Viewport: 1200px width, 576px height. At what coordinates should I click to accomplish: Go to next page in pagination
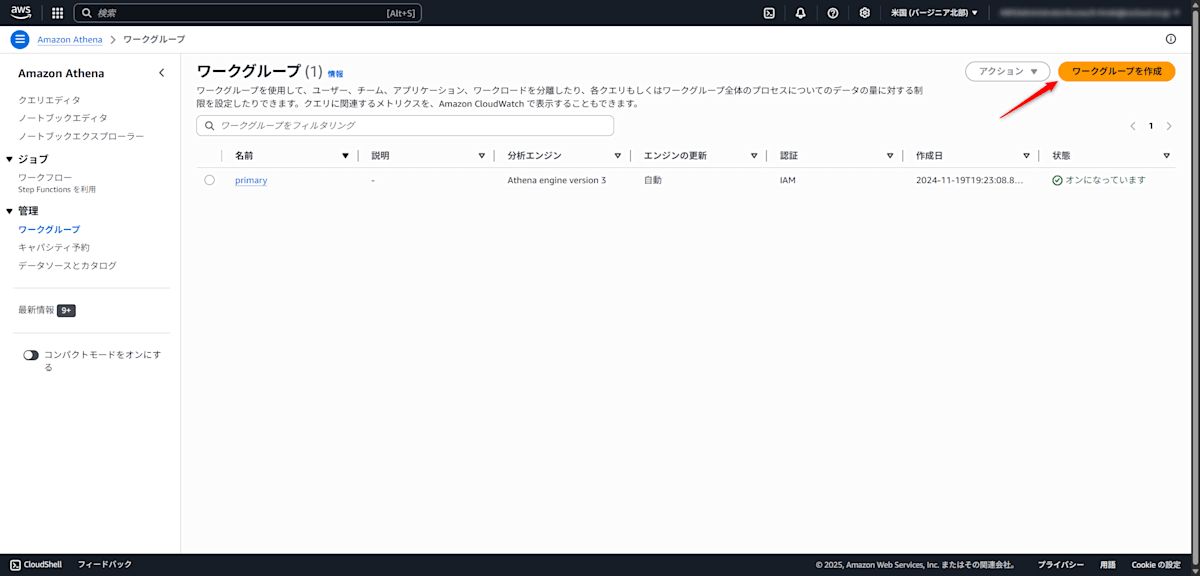click(1169, 126)
